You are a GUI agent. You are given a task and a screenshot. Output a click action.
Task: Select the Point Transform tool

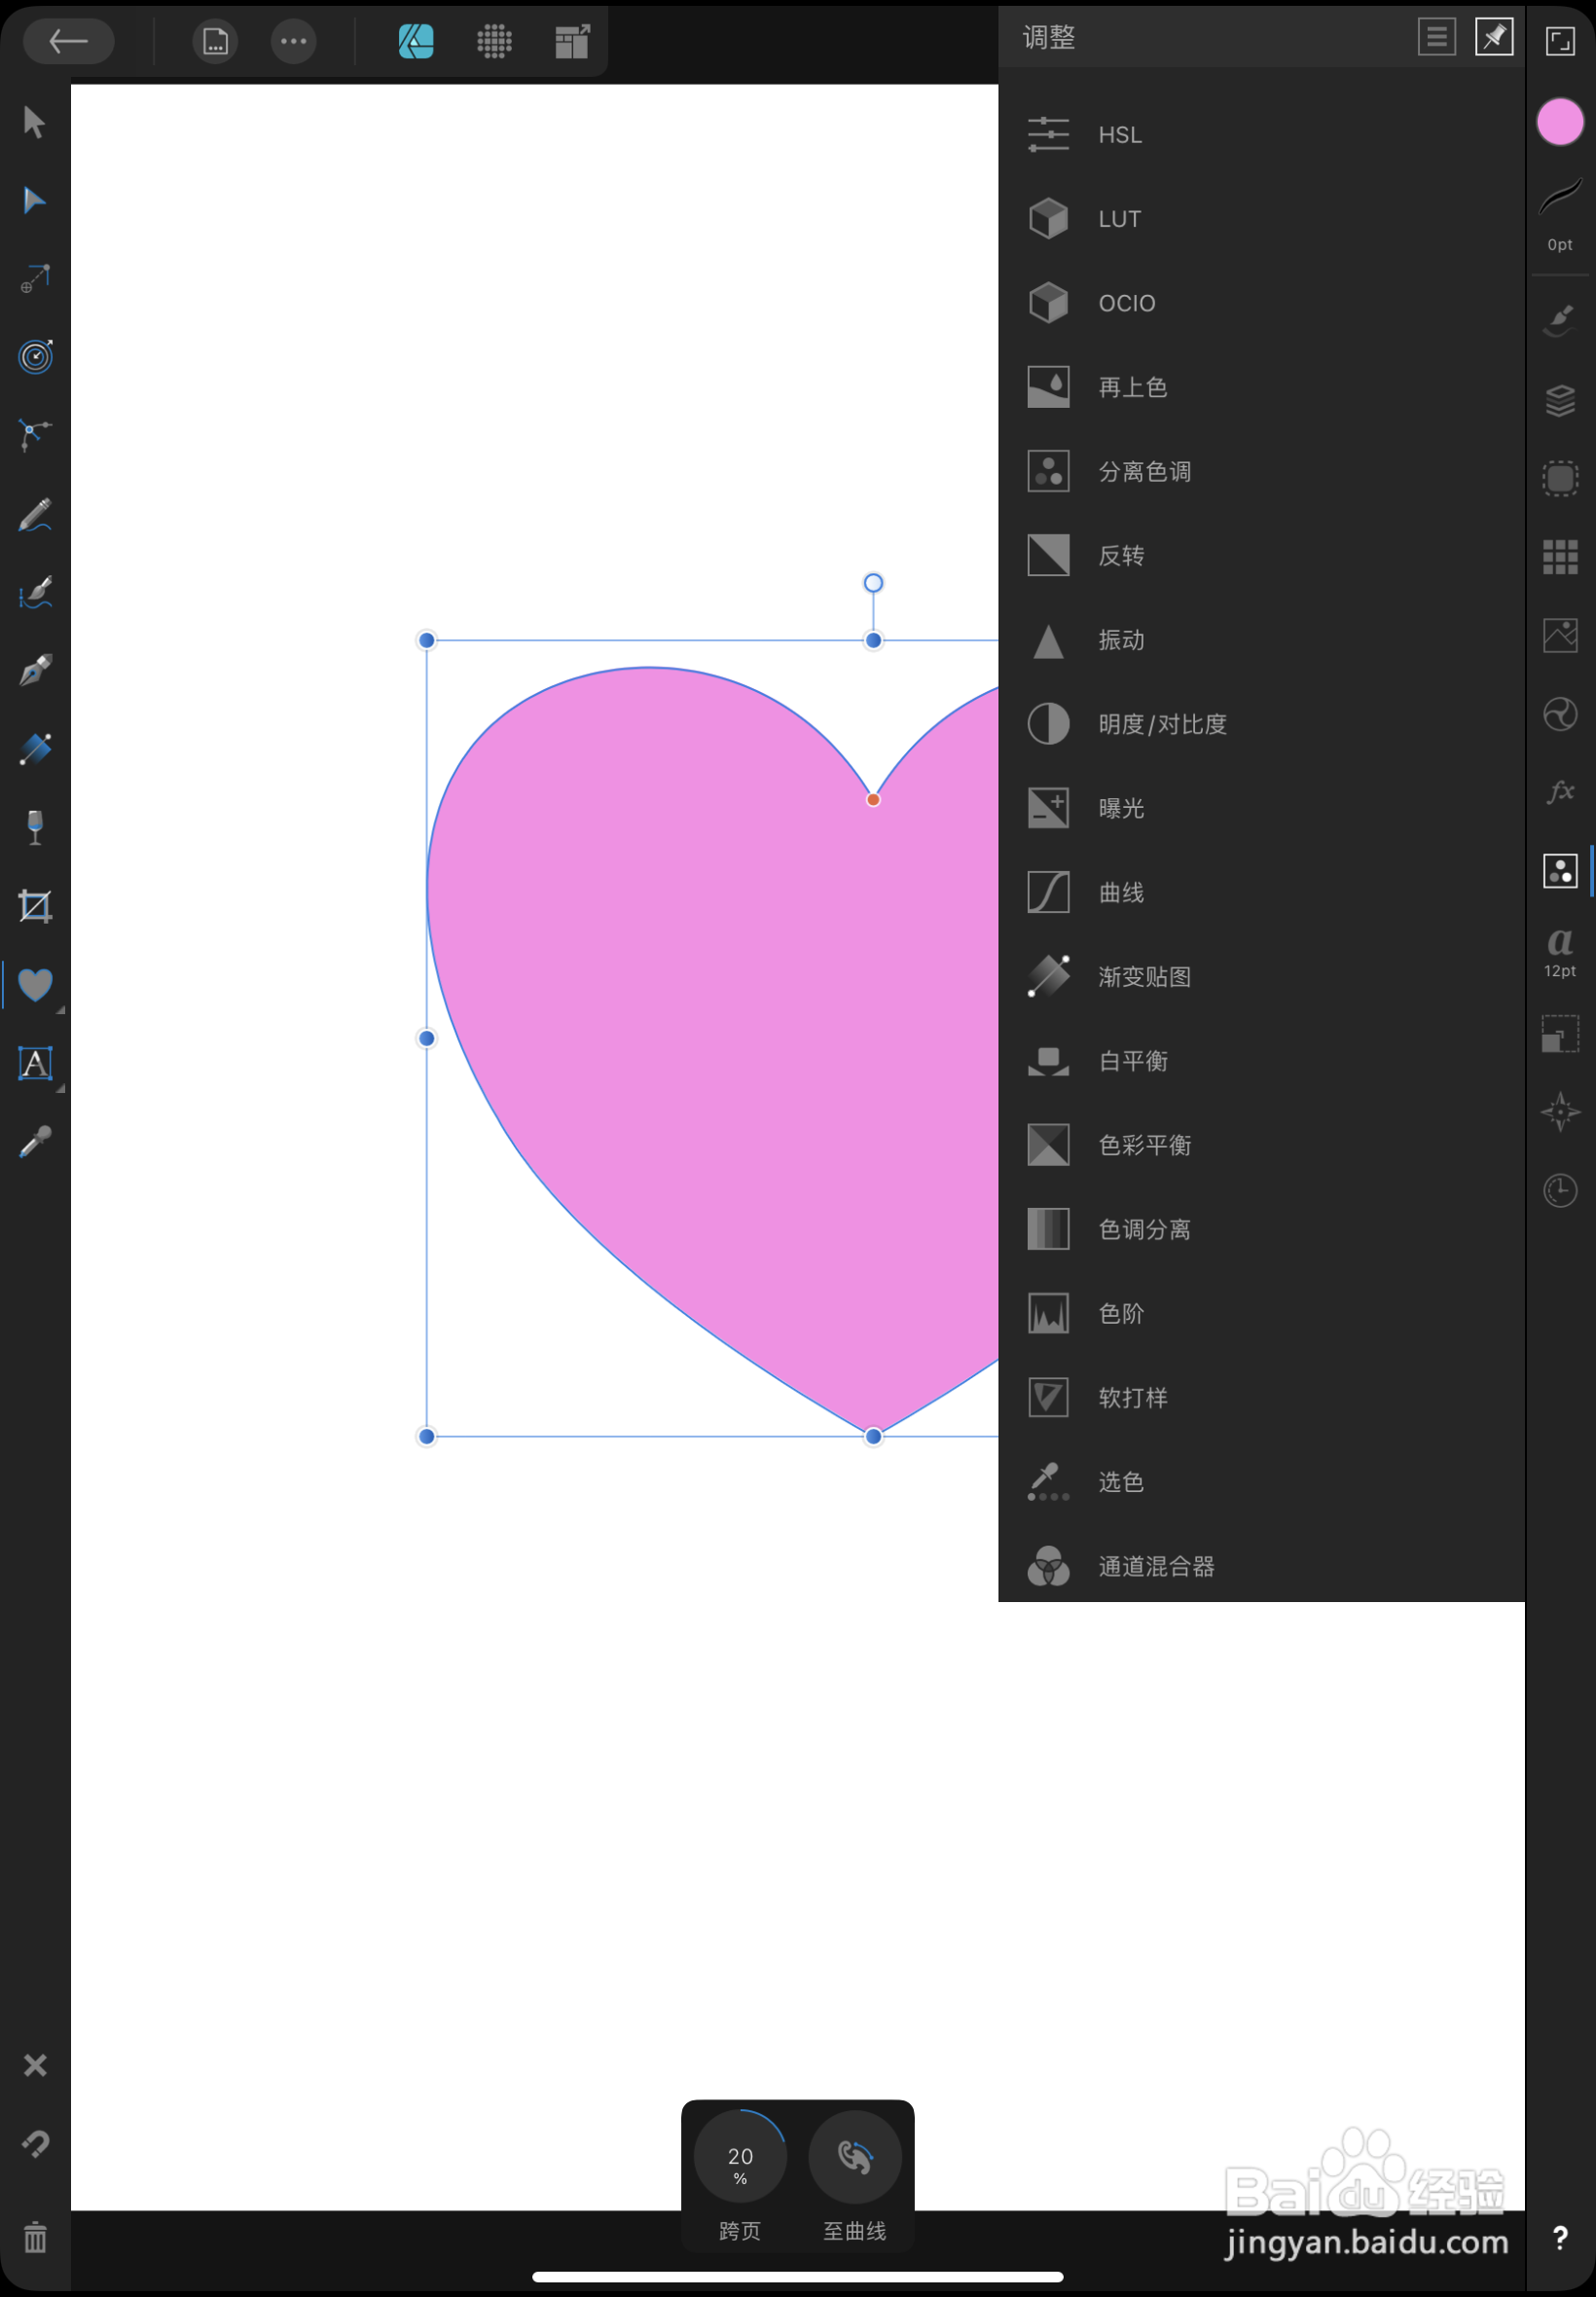pyautogui.click(x=35, y=279)
